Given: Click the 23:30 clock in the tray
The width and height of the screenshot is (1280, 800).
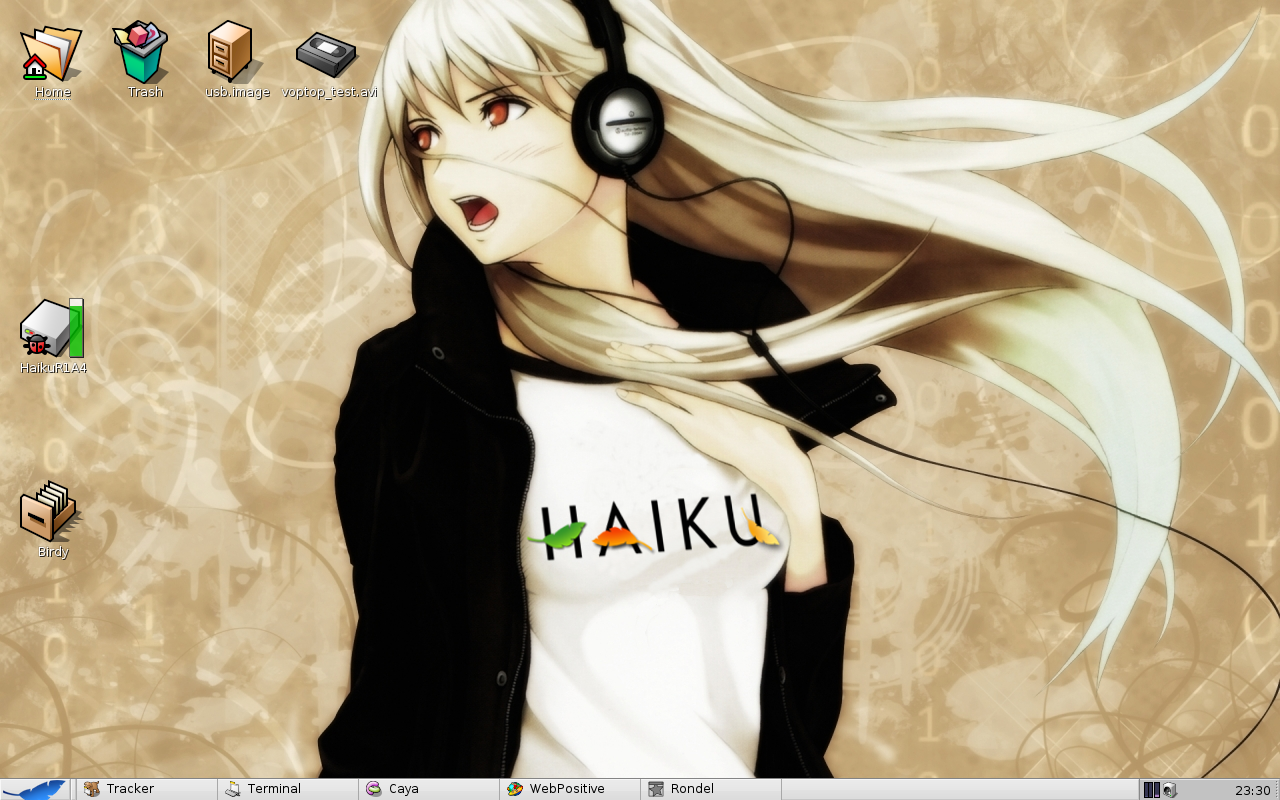Looking at the screenshot, I should point(1252,790).
